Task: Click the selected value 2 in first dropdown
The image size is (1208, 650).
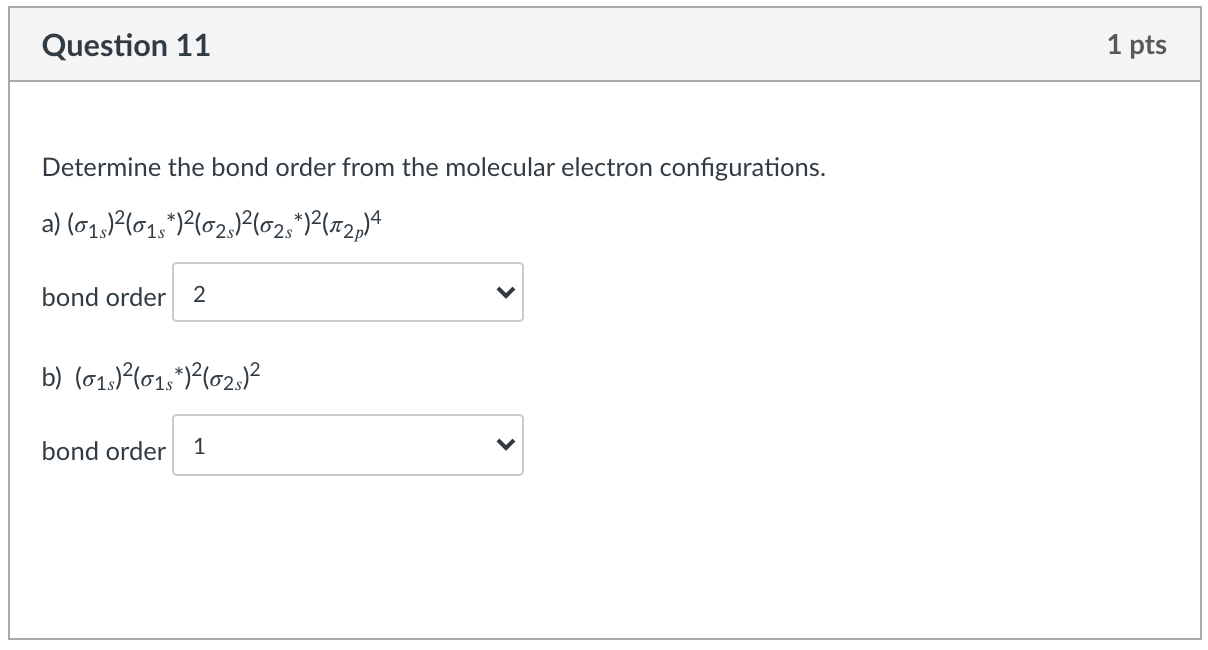Action: point(199,294)
